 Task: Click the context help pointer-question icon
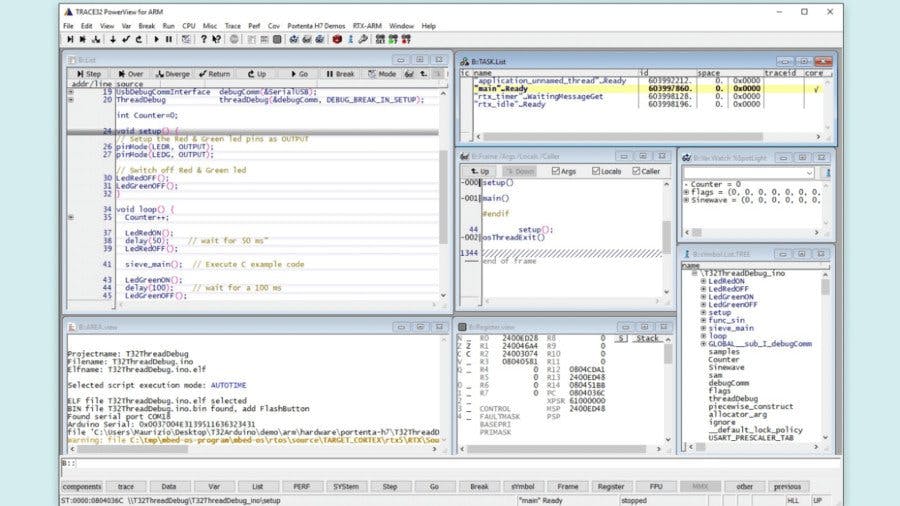(216, 40)
